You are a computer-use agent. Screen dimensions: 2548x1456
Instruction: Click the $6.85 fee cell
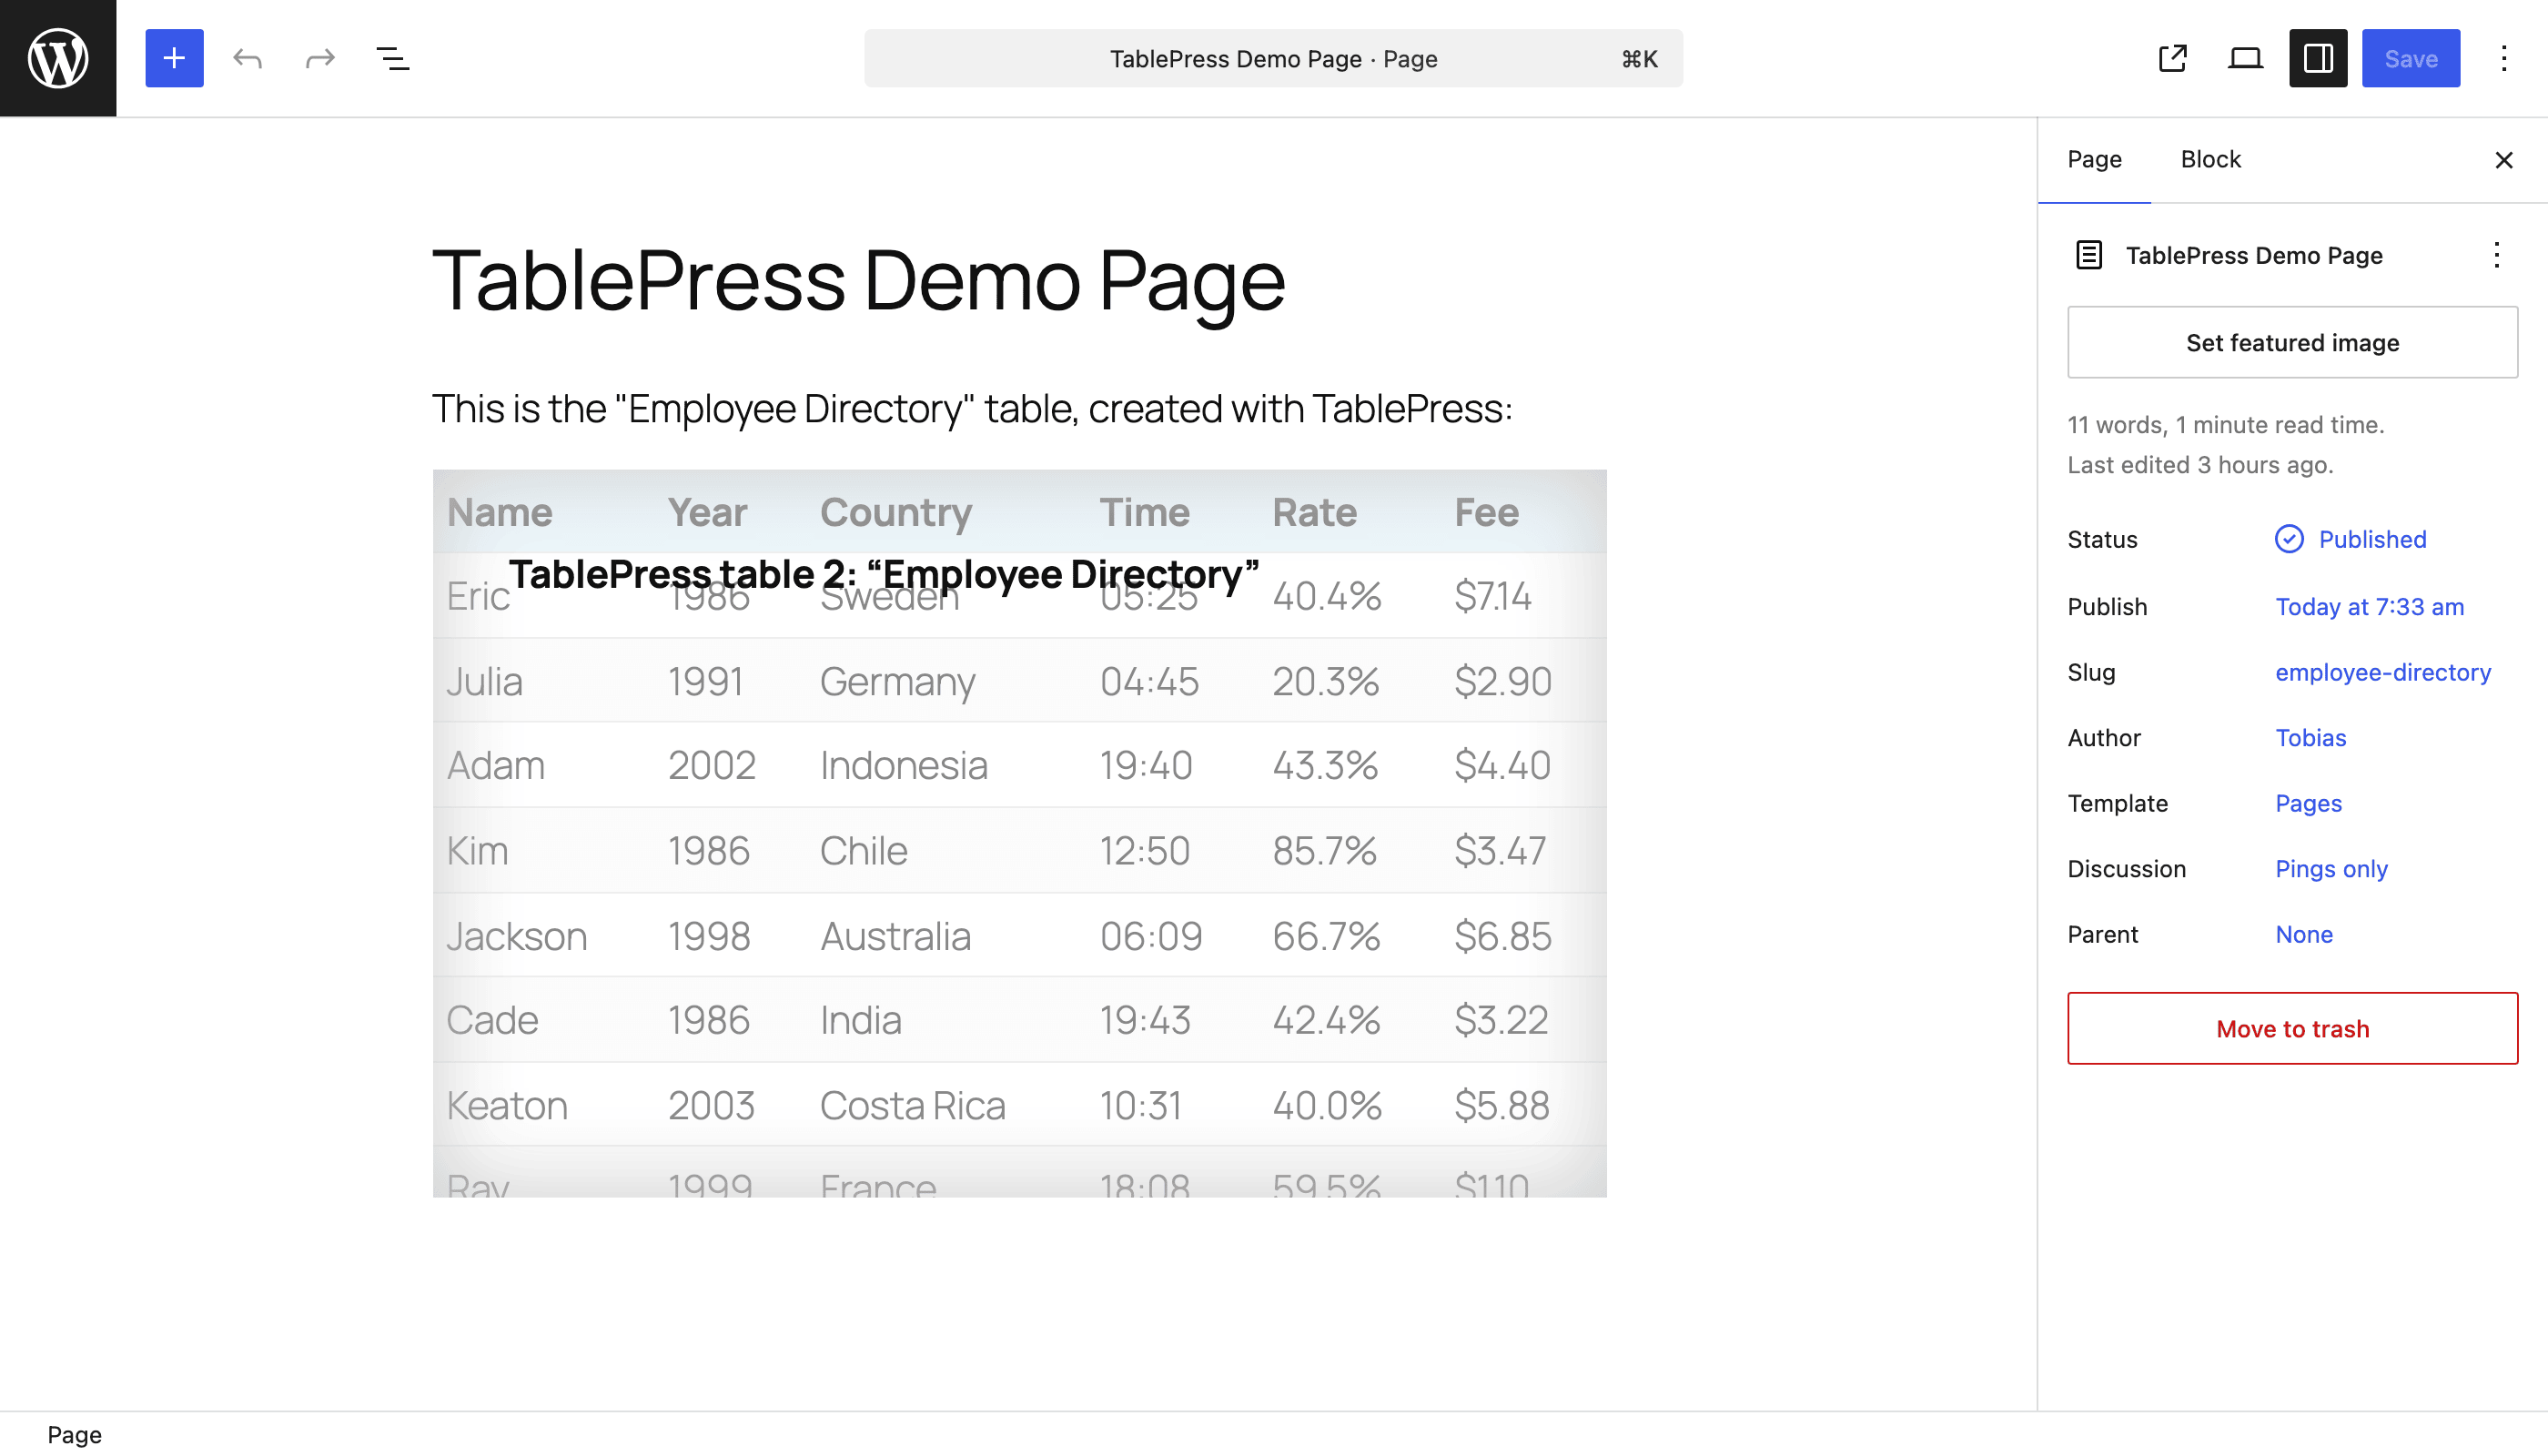pyautogui.click(x=1502, y=936)
